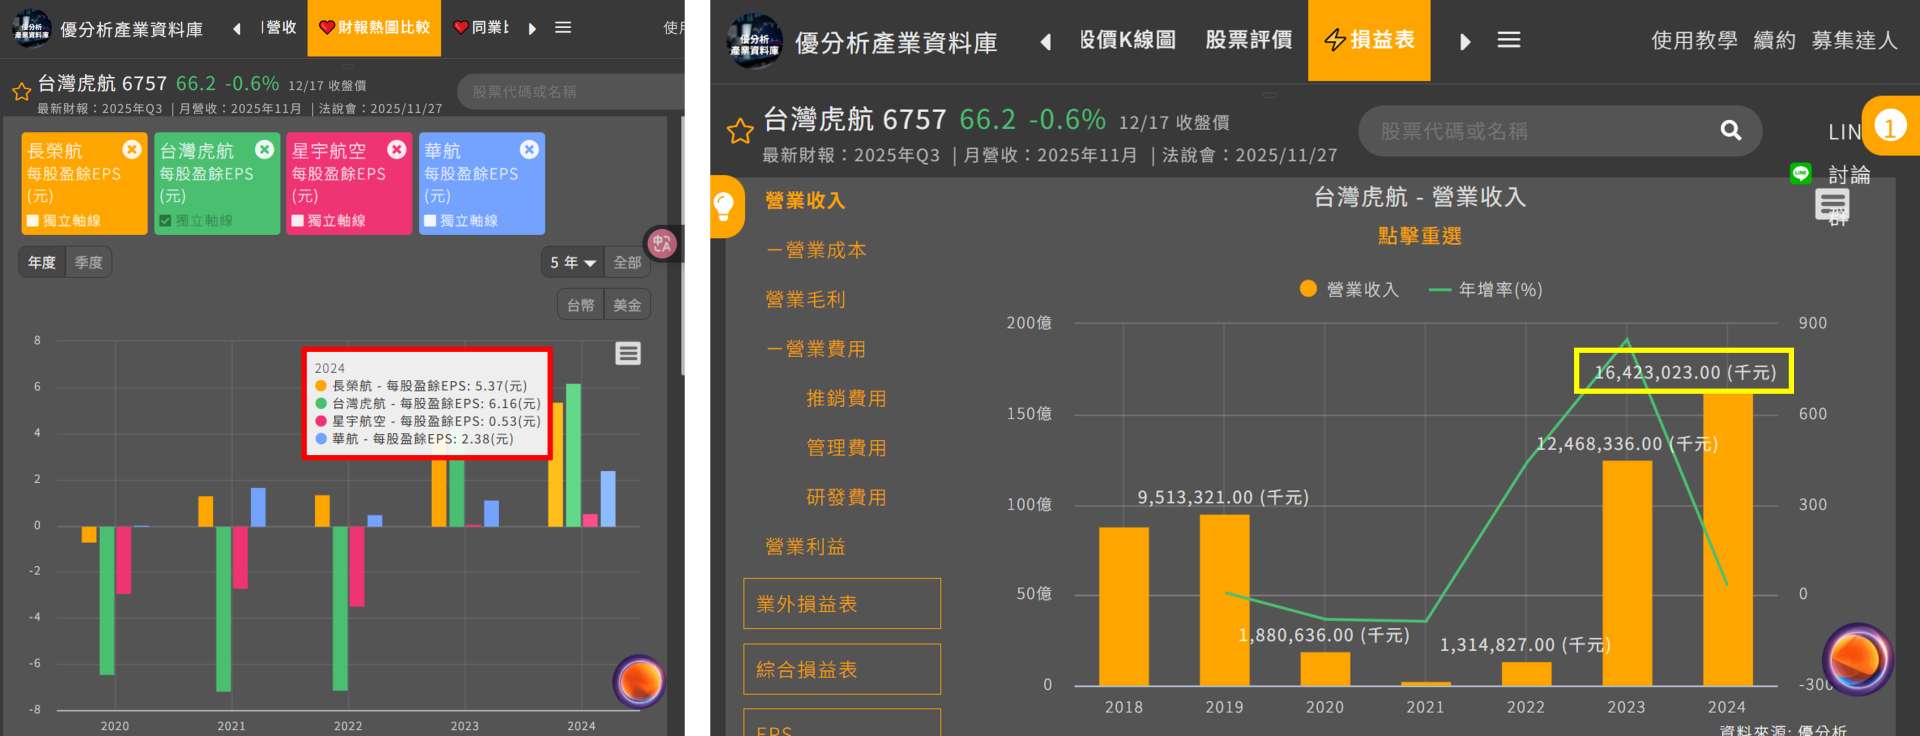
Task: Open the left chart's export menu icon
Action: point(628,353)
